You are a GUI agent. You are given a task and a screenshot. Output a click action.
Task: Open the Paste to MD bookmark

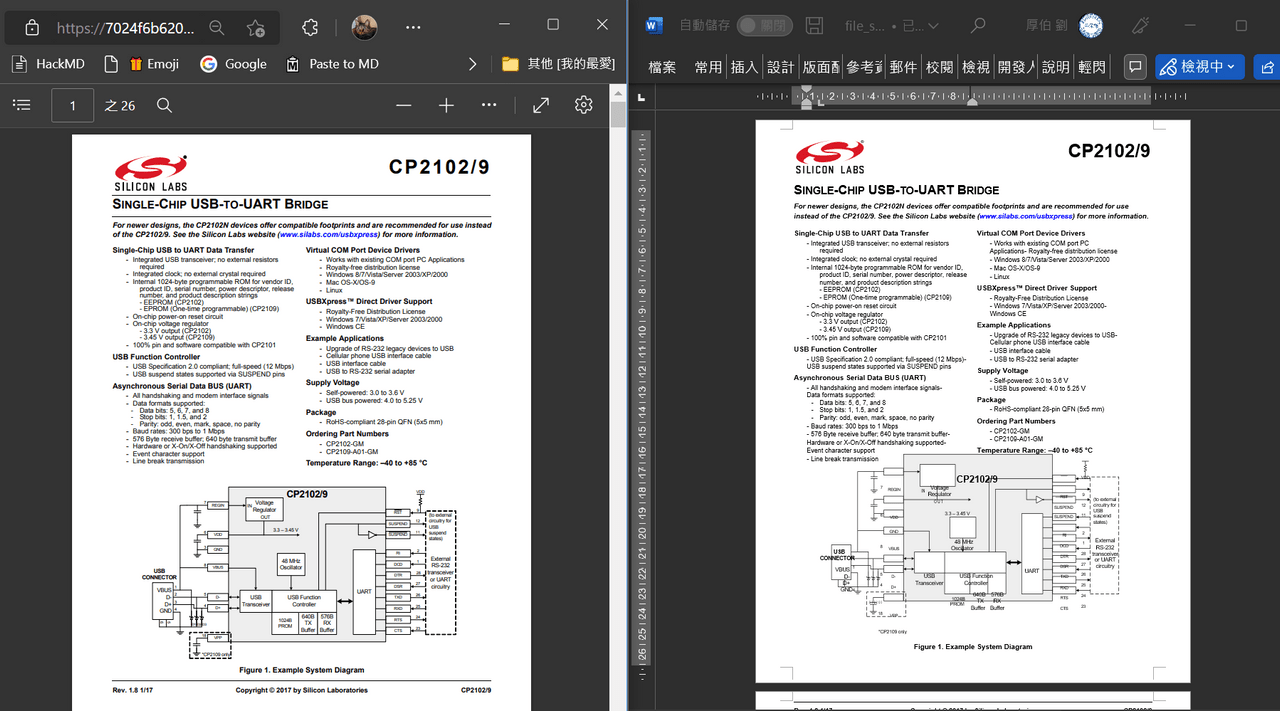pyautogui.click(x=332, y=64)
